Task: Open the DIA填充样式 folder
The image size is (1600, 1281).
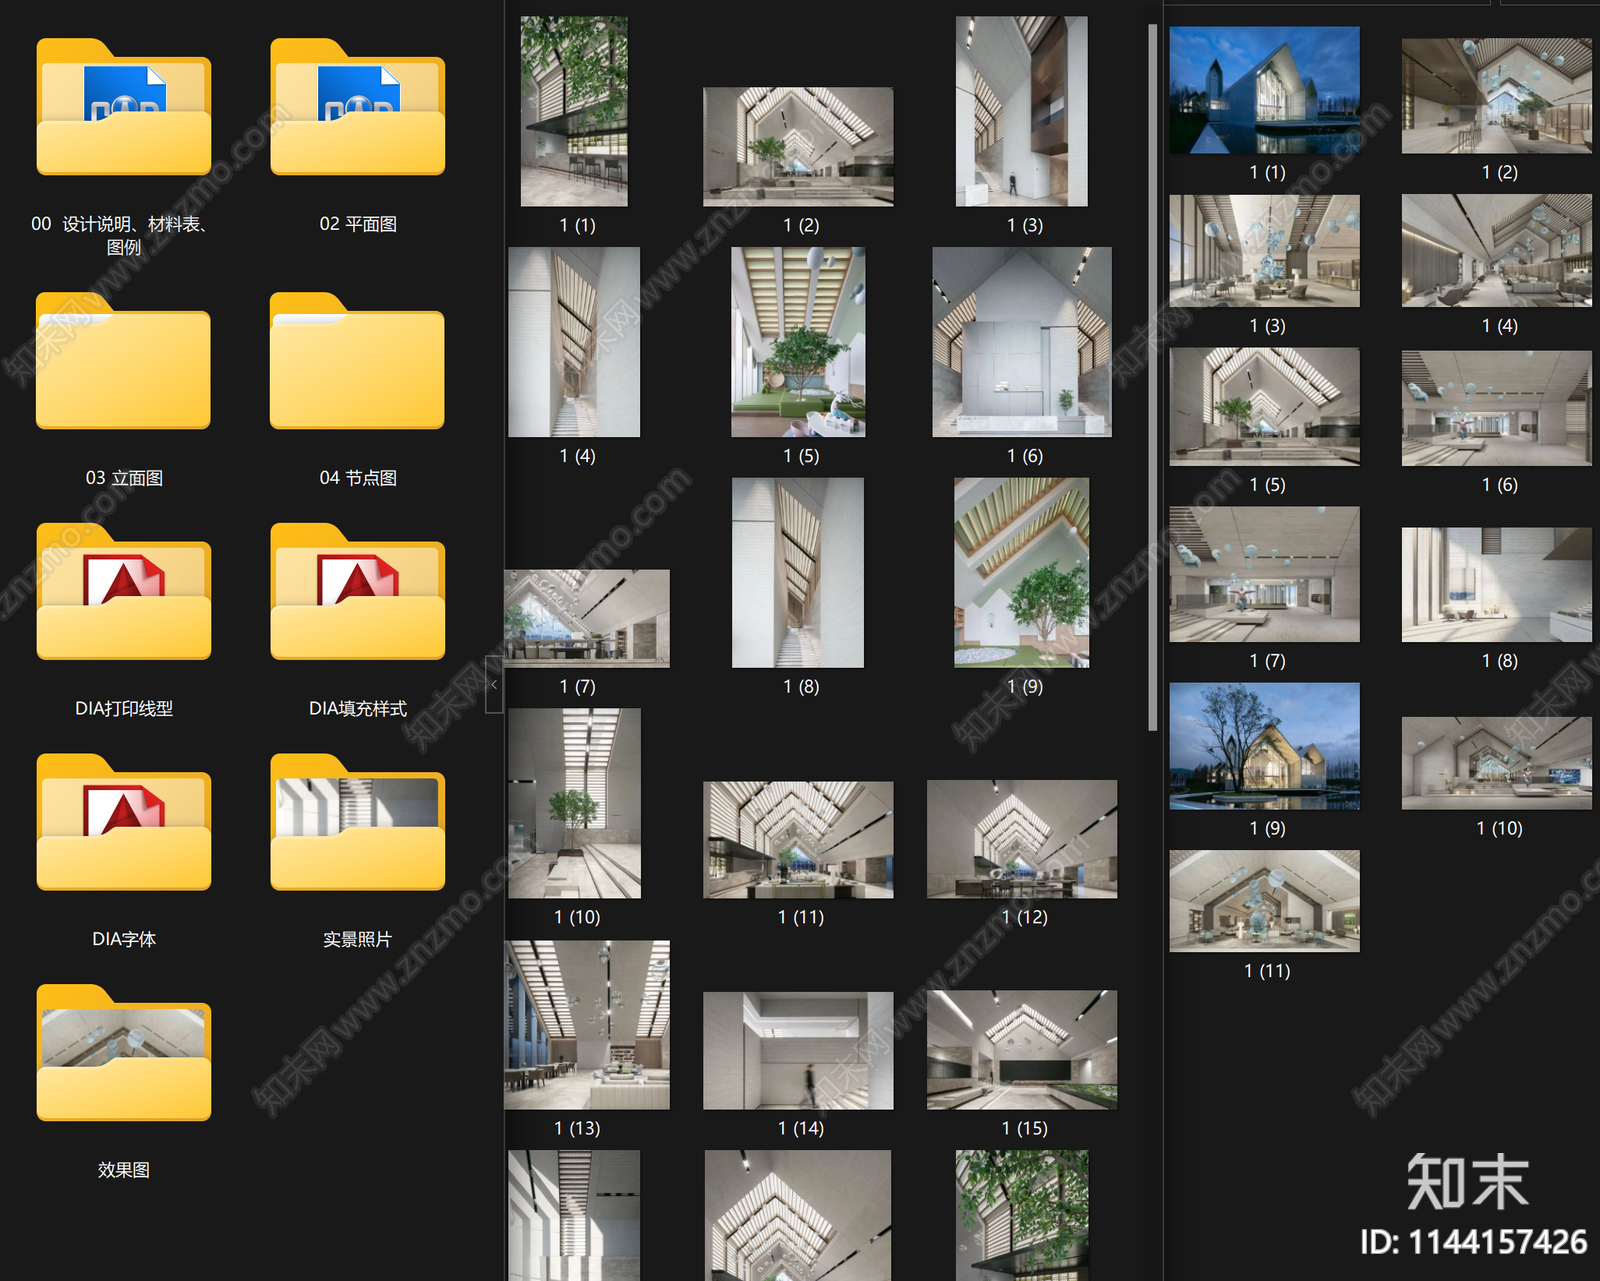Action: 358,591
